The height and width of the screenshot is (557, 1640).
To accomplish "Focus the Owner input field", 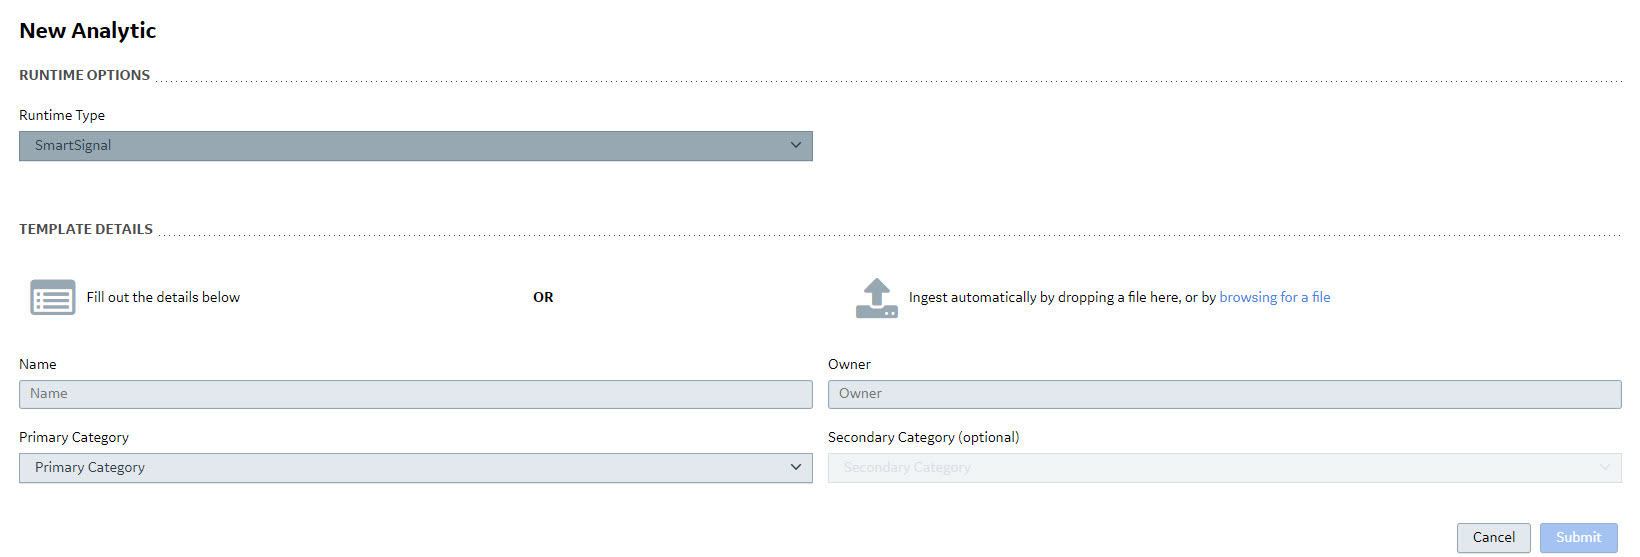I will [1225, 394].
